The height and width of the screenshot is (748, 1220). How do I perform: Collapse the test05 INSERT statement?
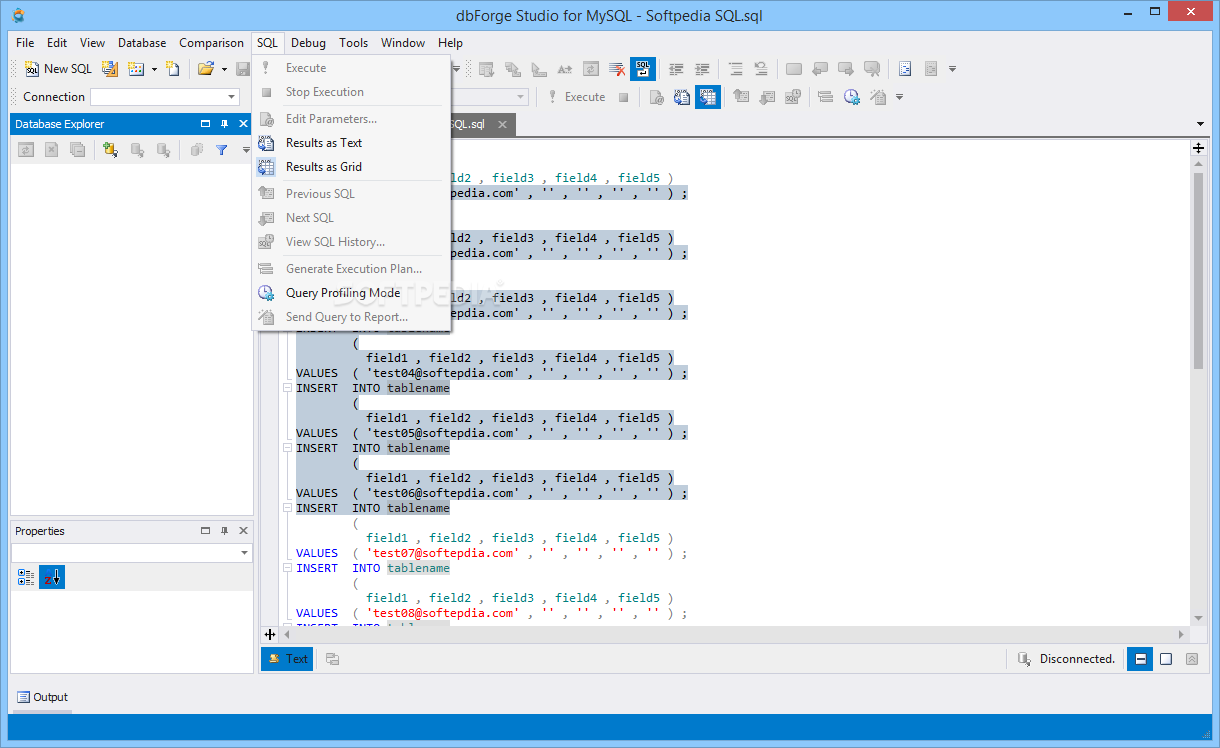coord(287,388)
